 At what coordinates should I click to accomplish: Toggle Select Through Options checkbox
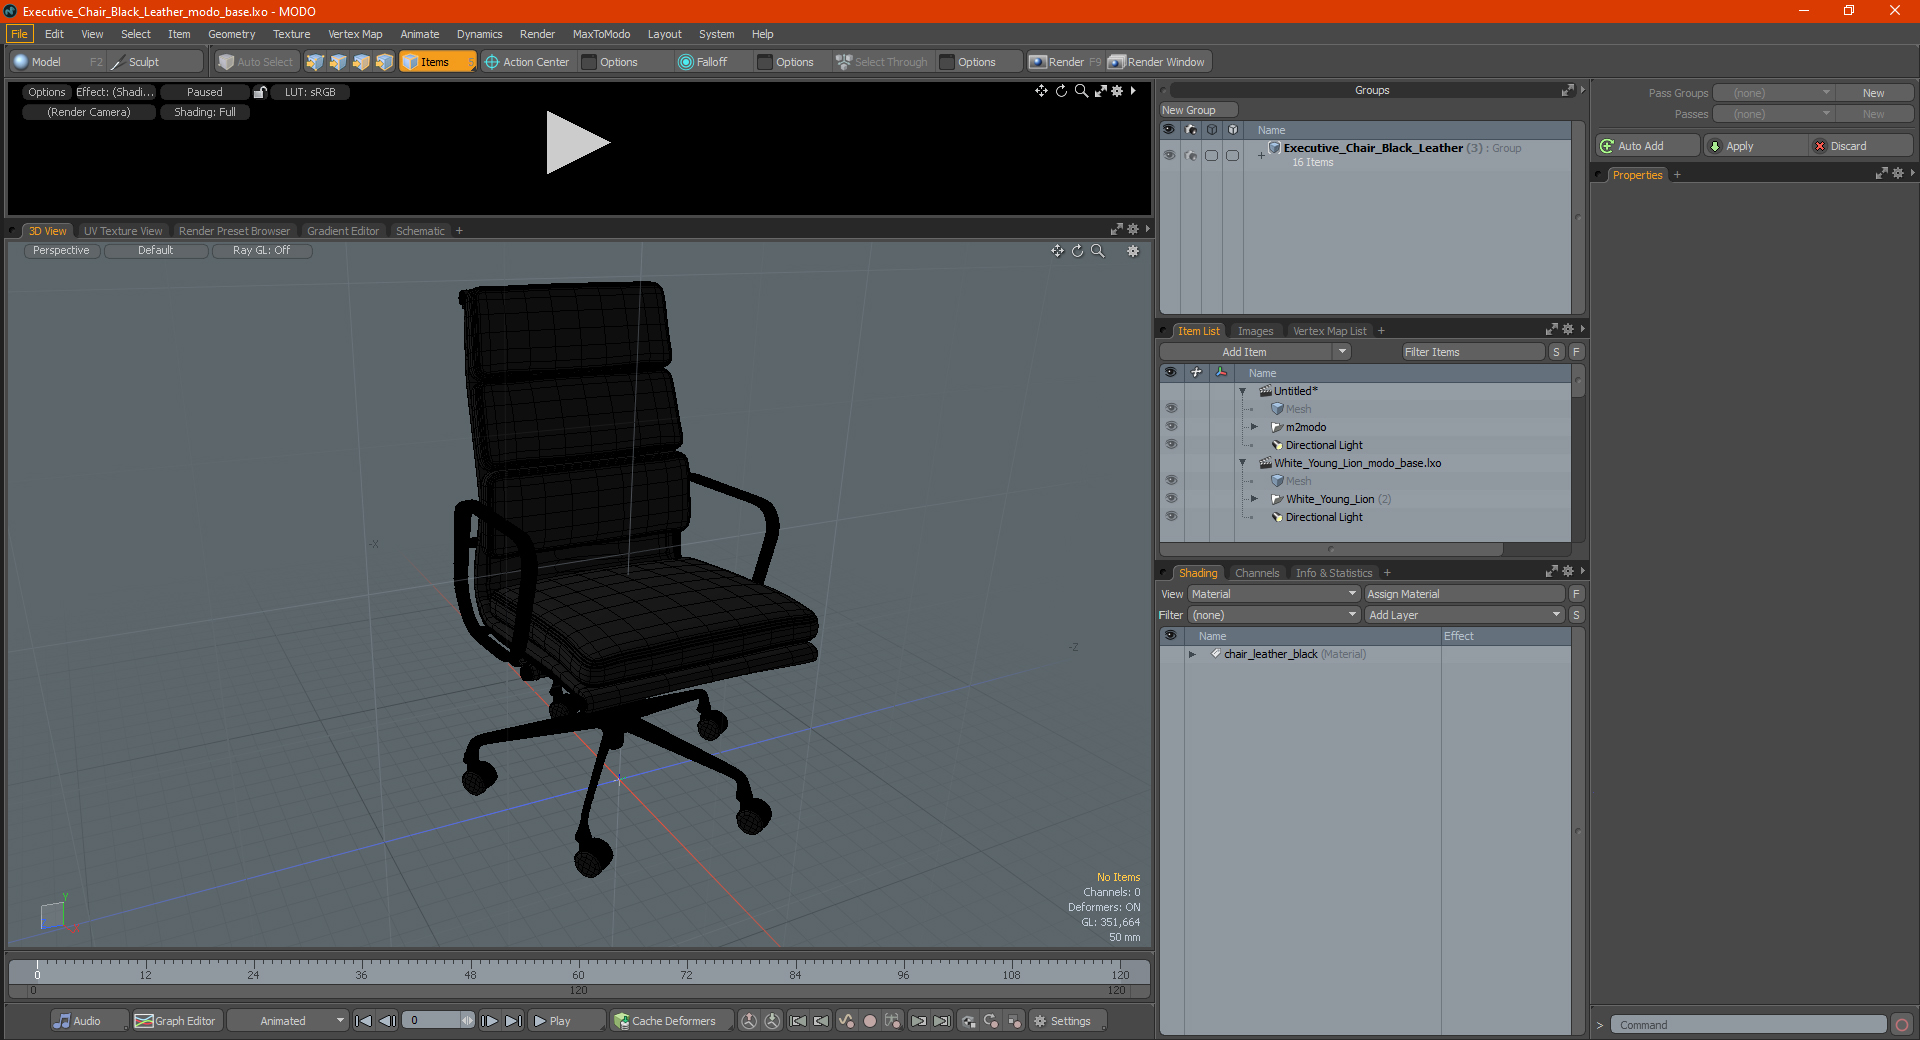click(947, 62)
